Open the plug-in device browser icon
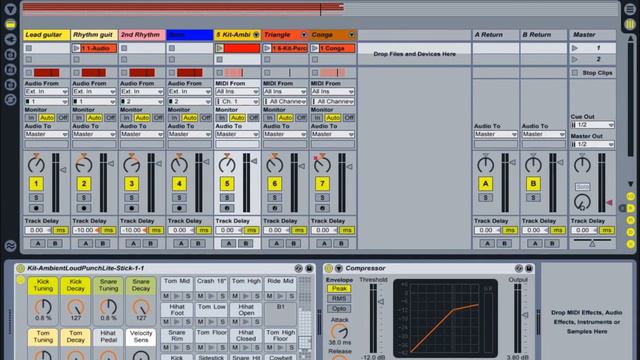This screenshot has width=640, height=360. [10, 39]
